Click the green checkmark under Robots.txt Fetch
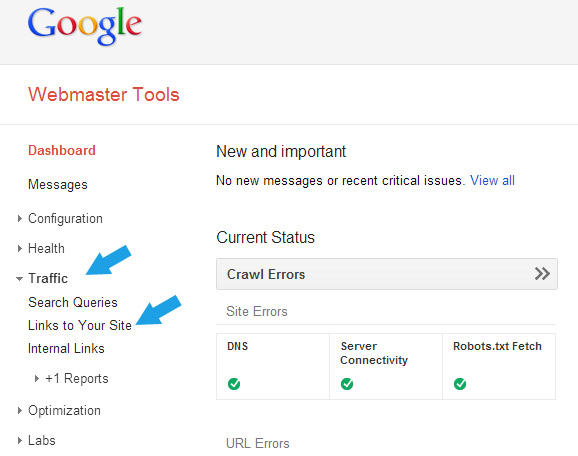 (460, 384)
